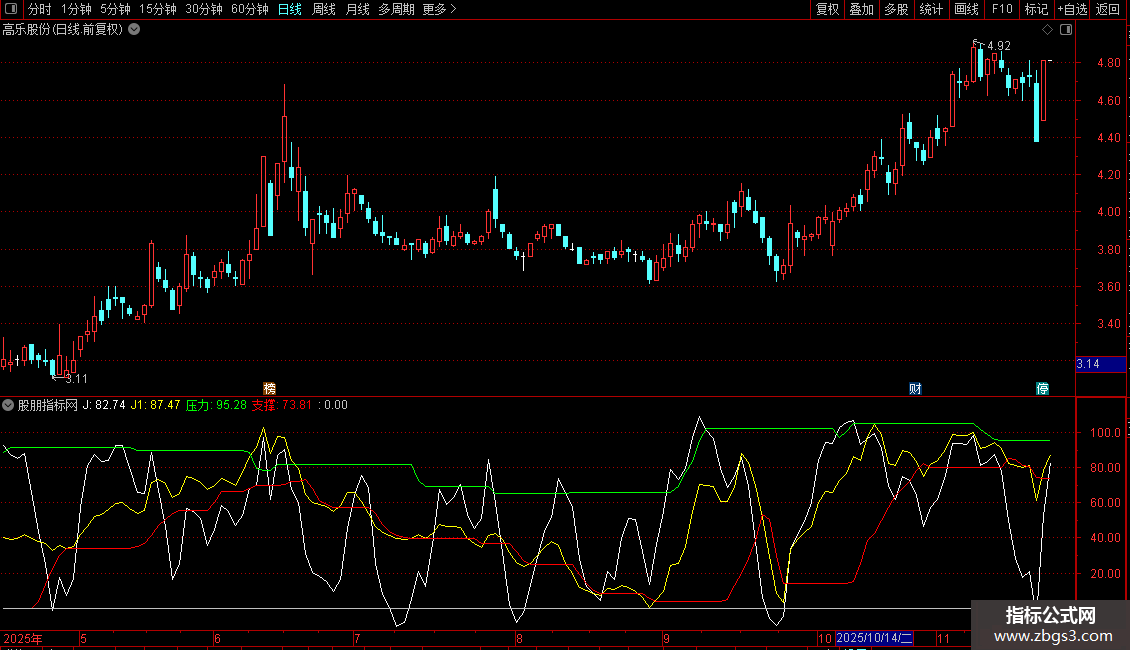Image resolution: width=1130 pixels, height=650 pixels.
Task: Expand the 高乐股份 stock title dropdown
Action: coord(134,29)
